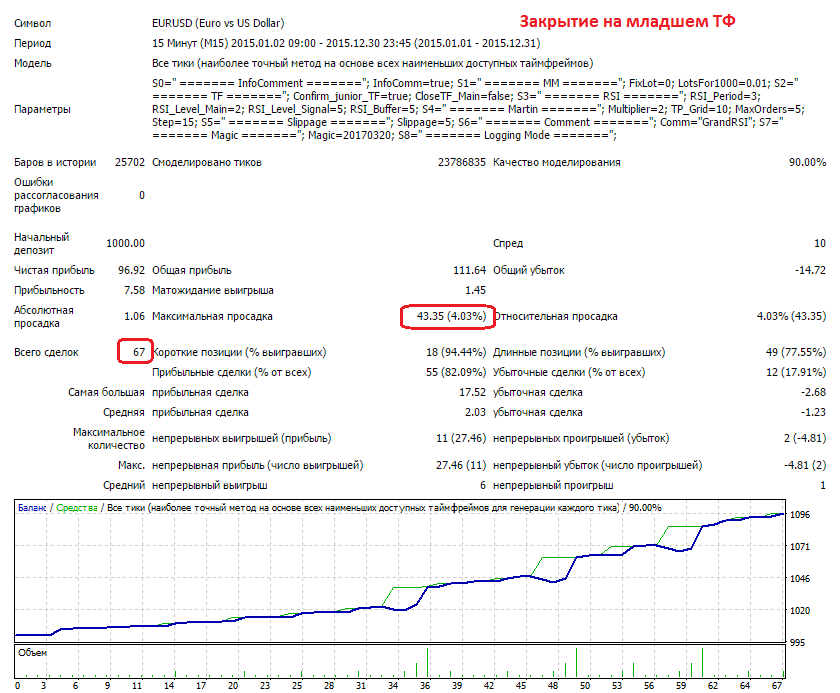840x693 pixels.
Task: Click the "Модель" row label
Action: 33,63
